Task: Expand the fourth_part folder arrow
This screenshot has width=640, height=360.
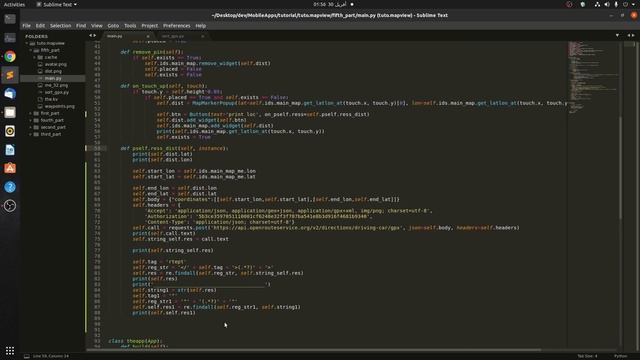Action: [31, 120]
